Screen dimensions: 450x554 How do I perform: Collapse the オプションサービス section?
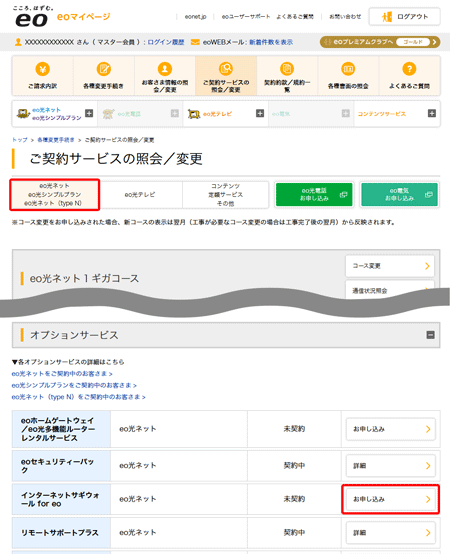tap(430, 335)
